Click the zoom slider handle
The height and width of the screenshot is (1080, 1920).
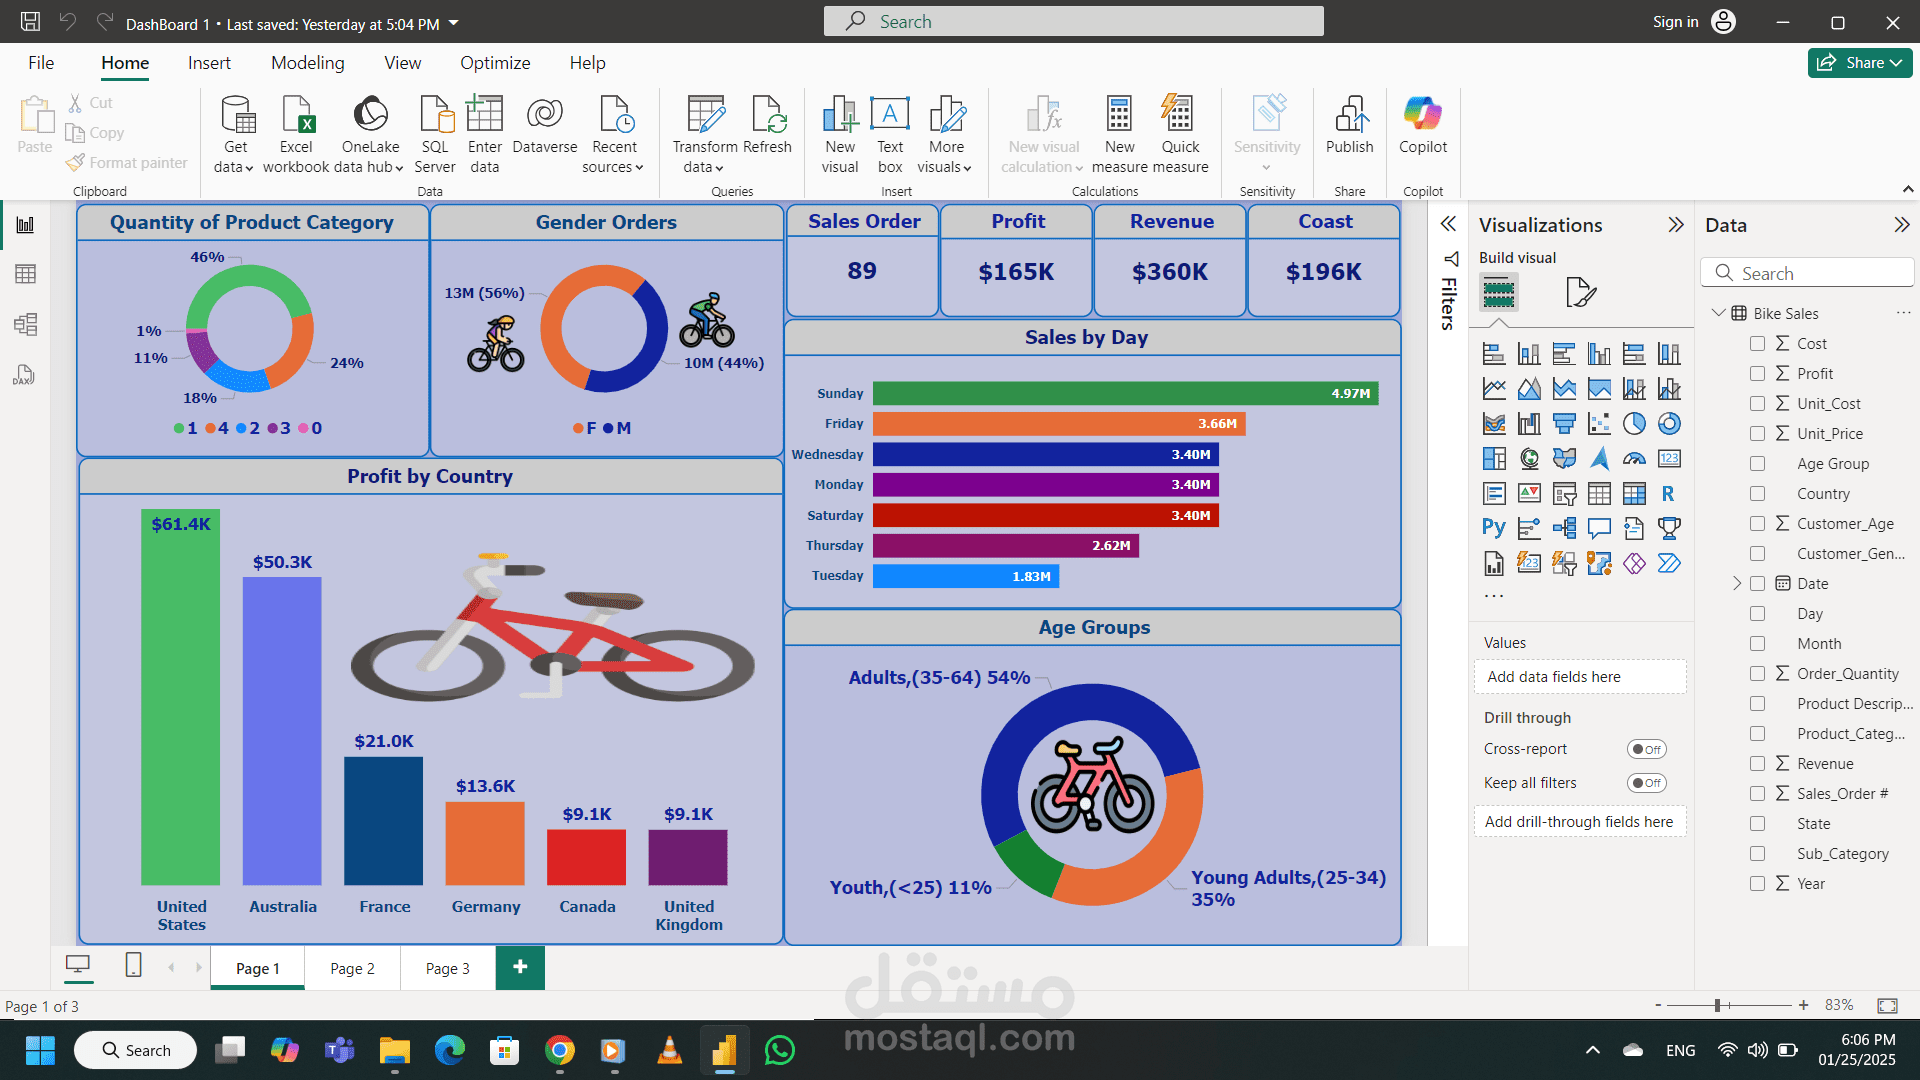1717,1005
